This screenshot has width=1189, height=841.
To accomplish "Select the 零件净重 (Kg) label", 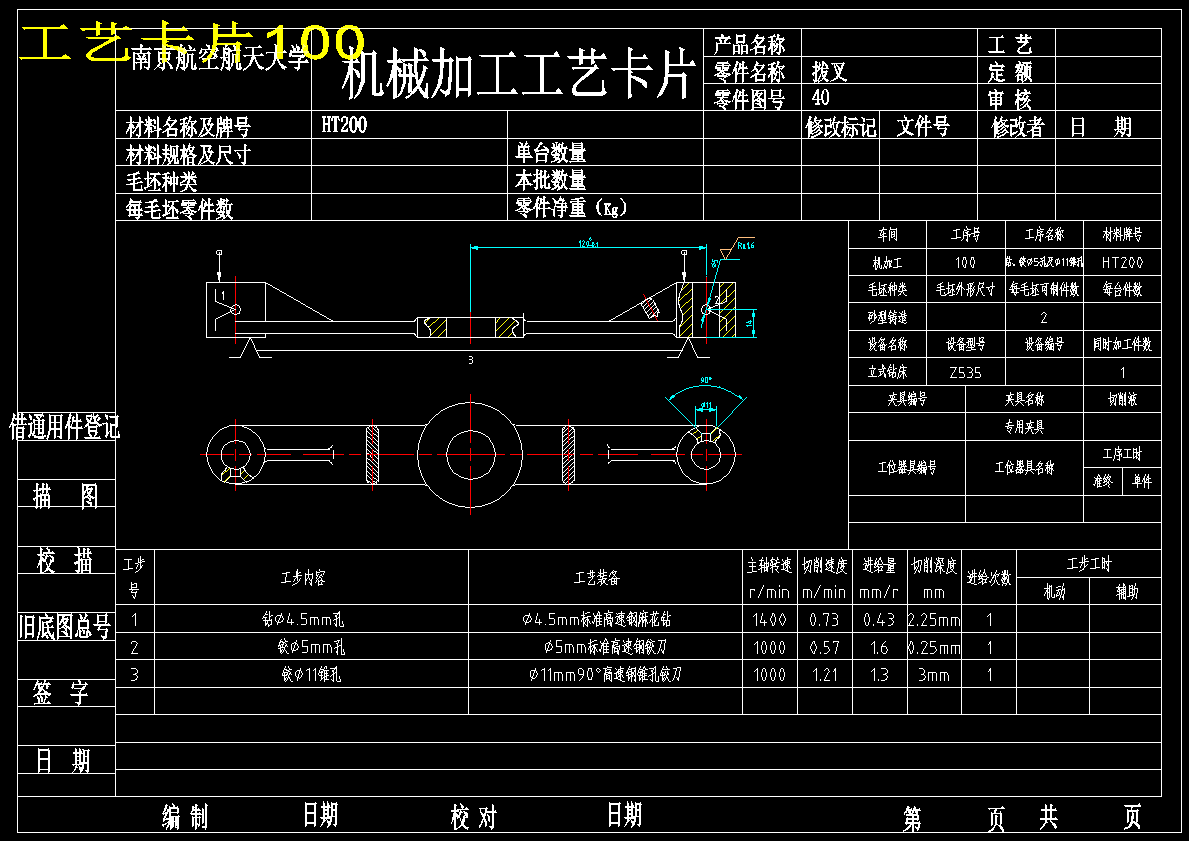I will (x=571, y=207).
